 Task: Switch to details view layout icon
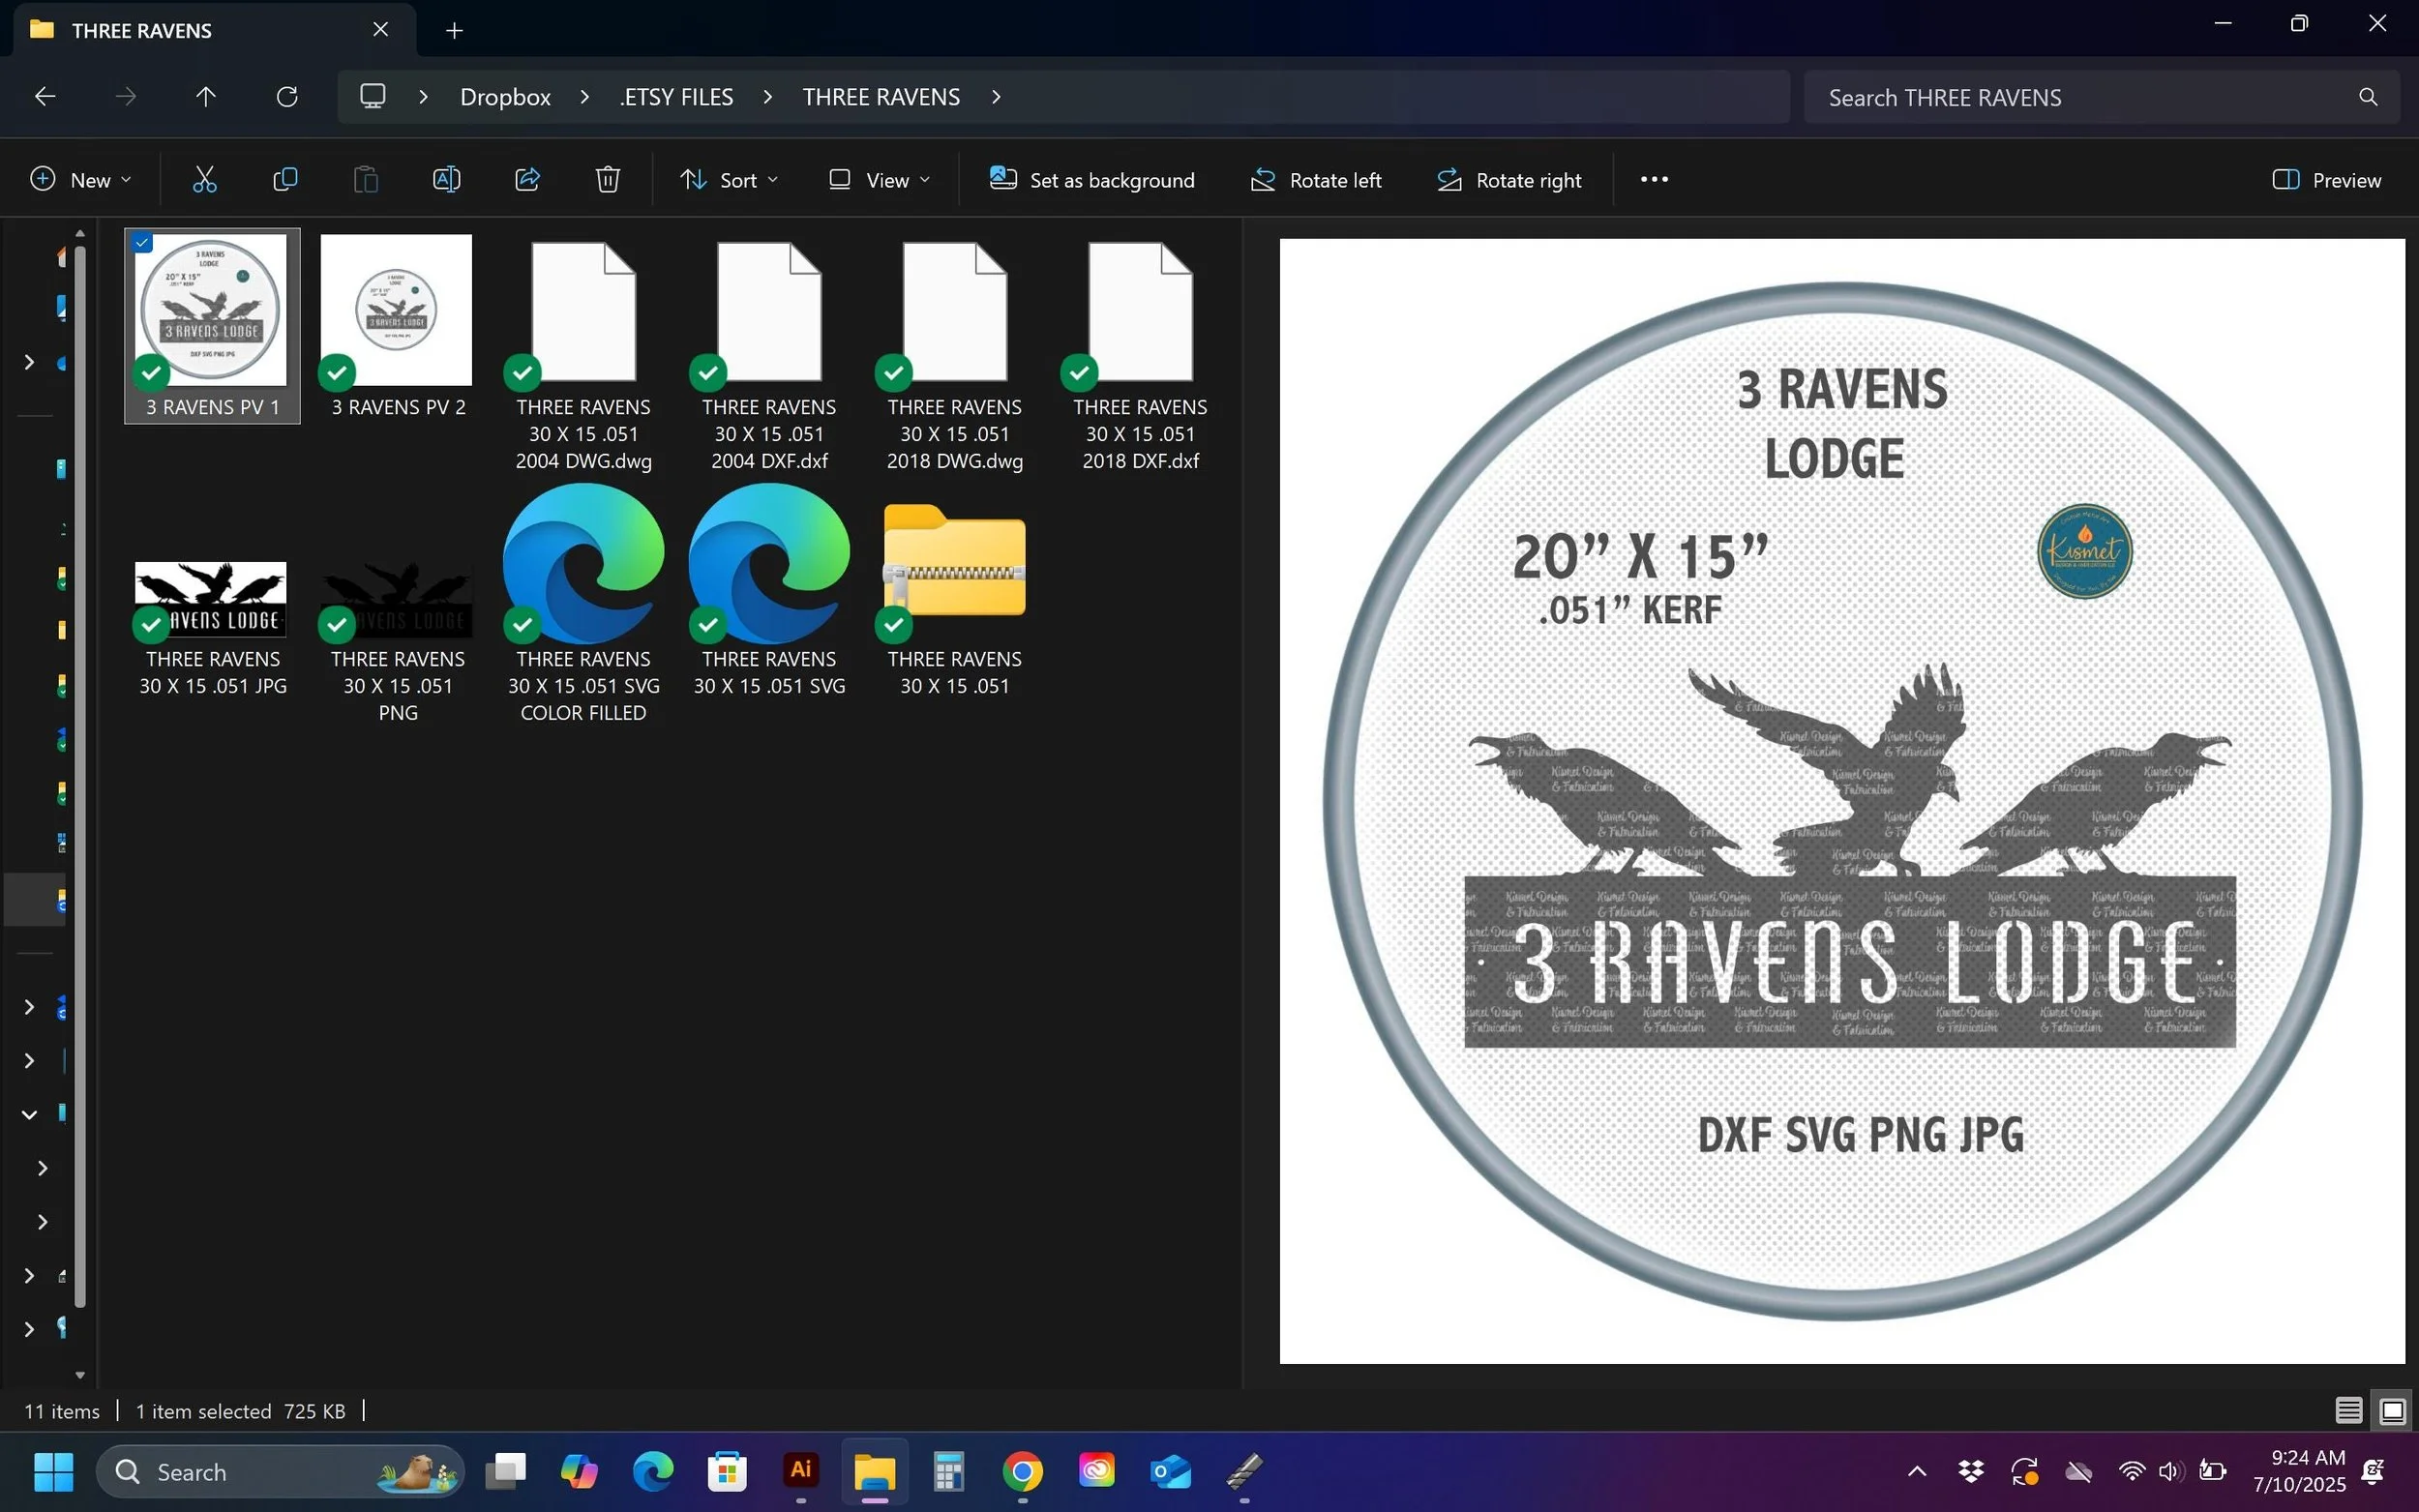point(2348,1411)
